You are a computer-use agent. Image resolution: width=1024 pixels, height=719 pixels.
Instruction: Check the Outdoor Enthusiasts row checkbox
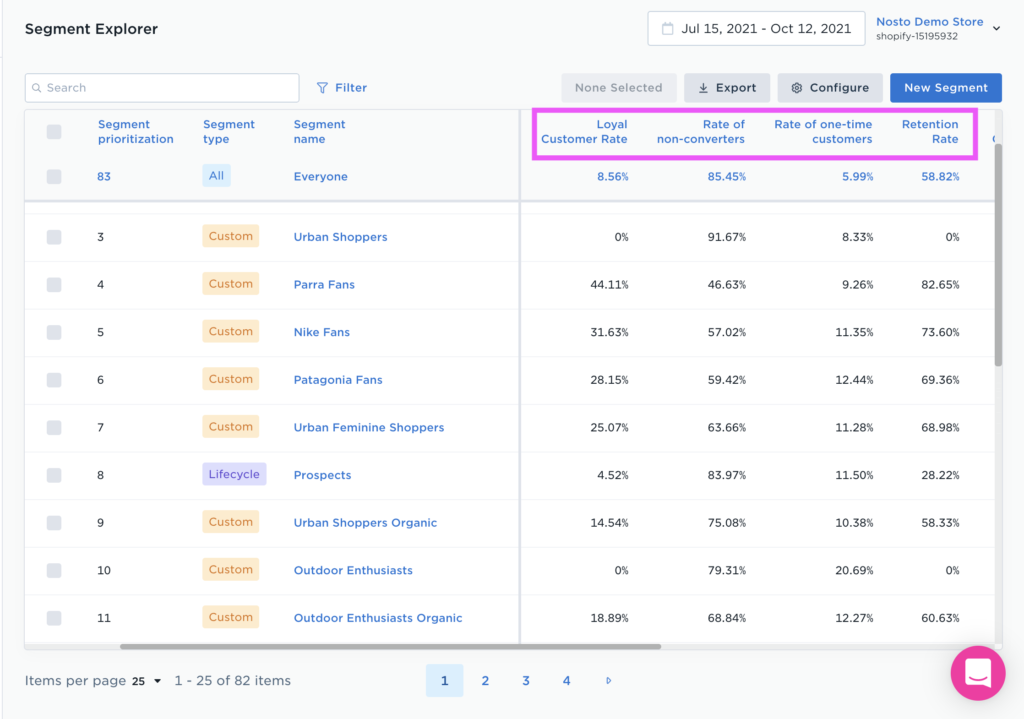54,571
